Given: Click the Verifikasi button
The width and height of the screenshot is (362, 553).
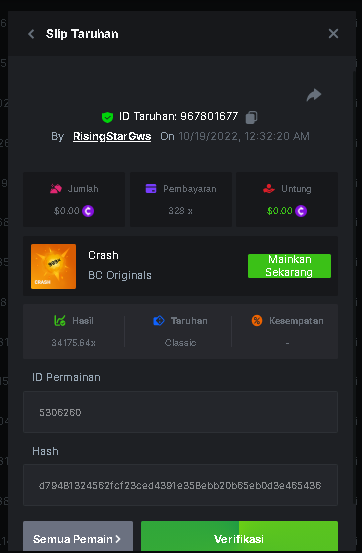Looking at the screenshot, I should click(239, 537).
